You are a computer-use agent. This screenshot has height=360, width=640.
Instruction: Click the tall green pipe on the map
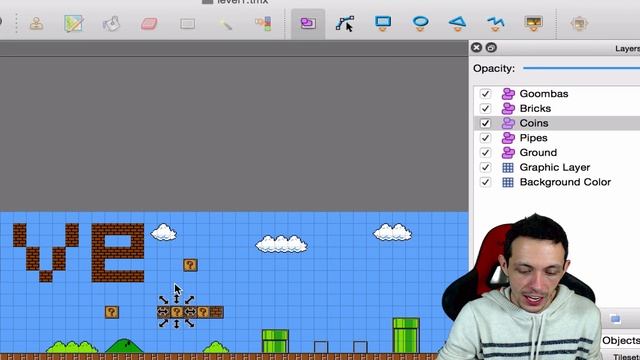tap(406, 336)
